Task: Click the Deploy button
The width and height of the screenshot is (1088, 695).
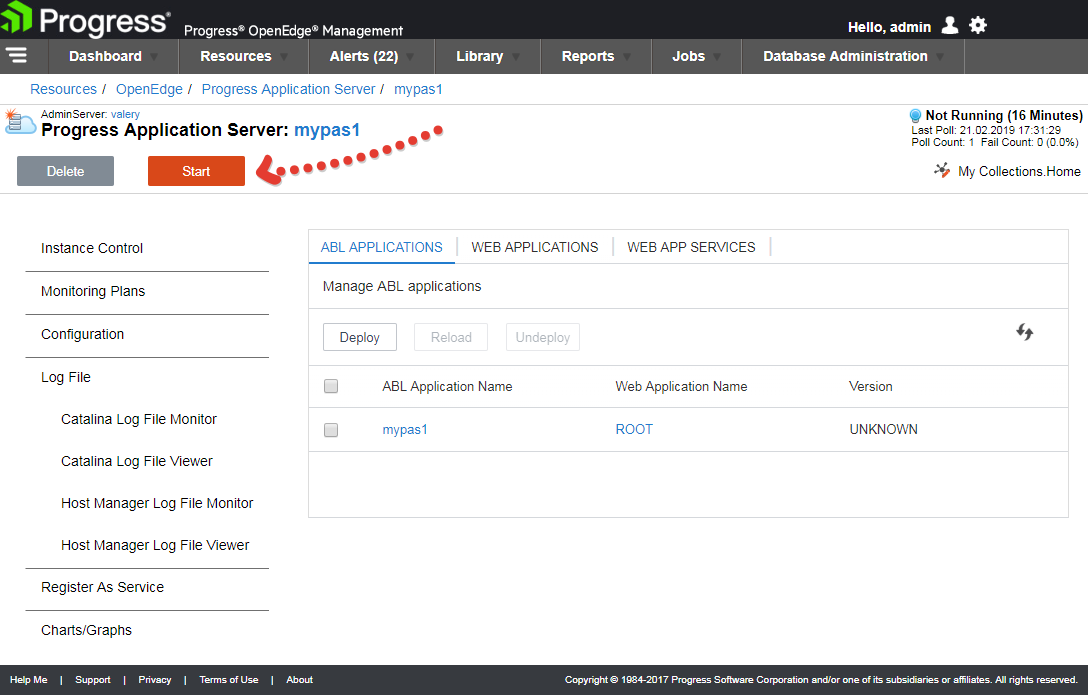Action: point(360,337)
